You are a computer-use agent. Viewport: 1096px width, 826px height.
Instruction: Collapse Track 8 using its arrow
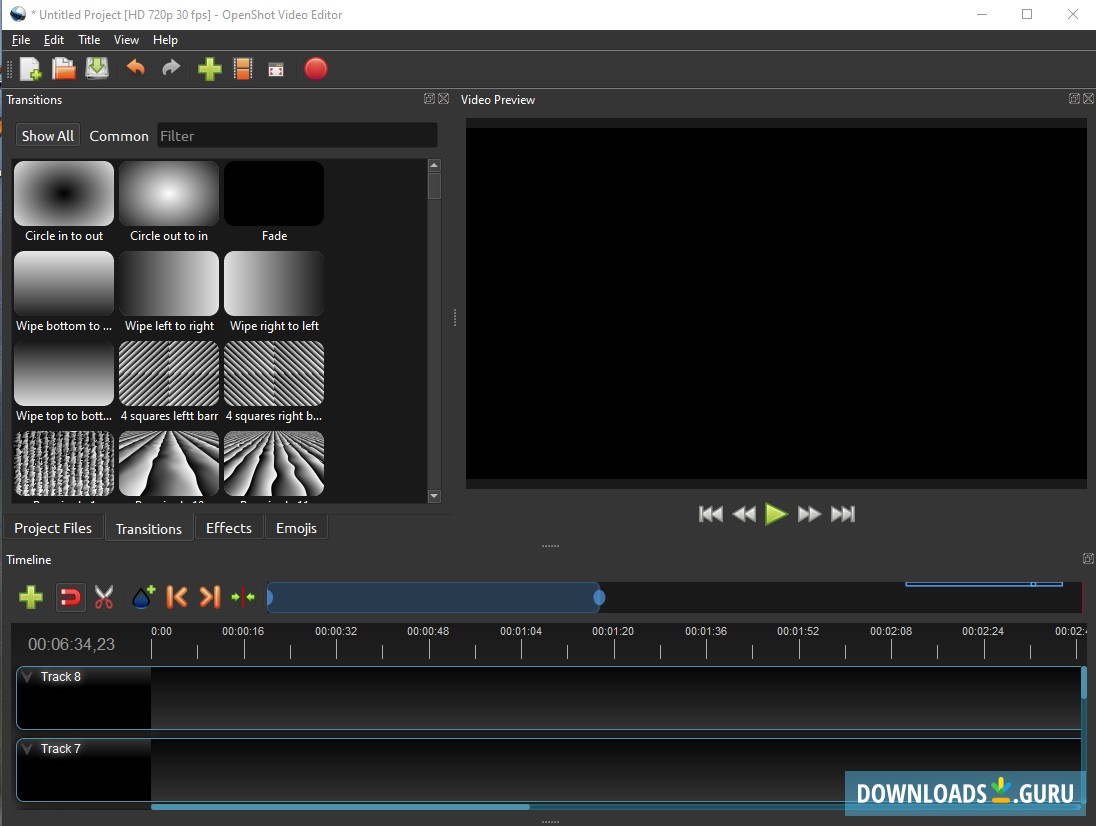pyautogui.click(x=27, y=676)
